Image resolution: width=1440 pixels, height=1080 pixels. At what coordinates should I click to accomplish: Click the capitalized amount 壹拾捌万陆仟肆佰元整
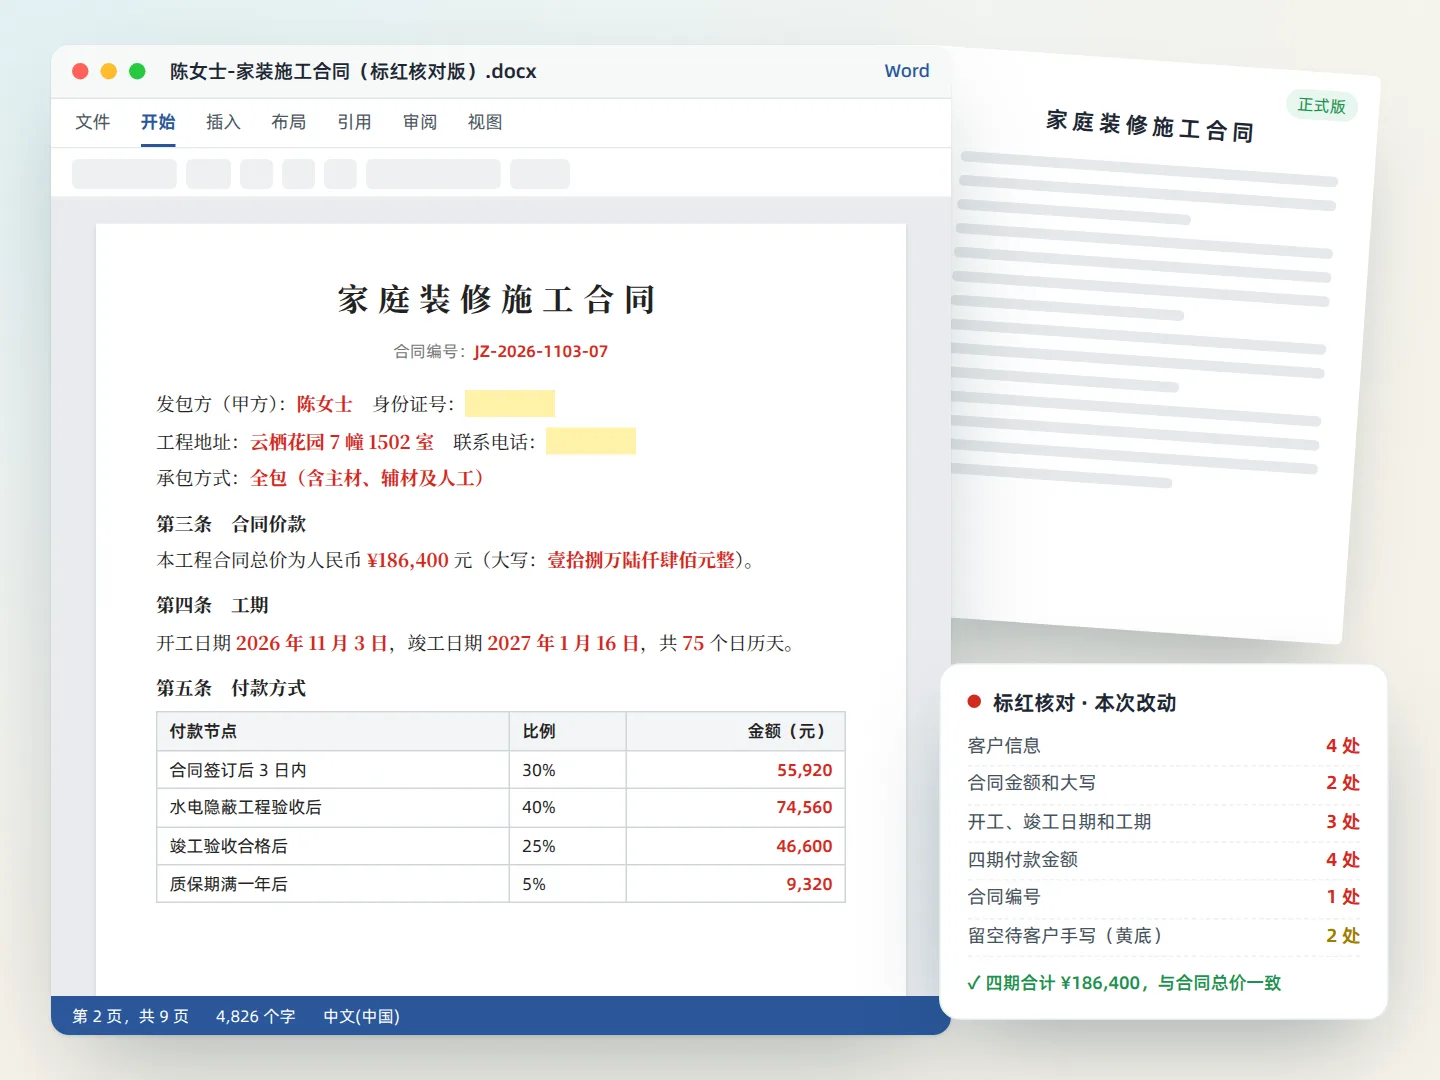point(641,560)
